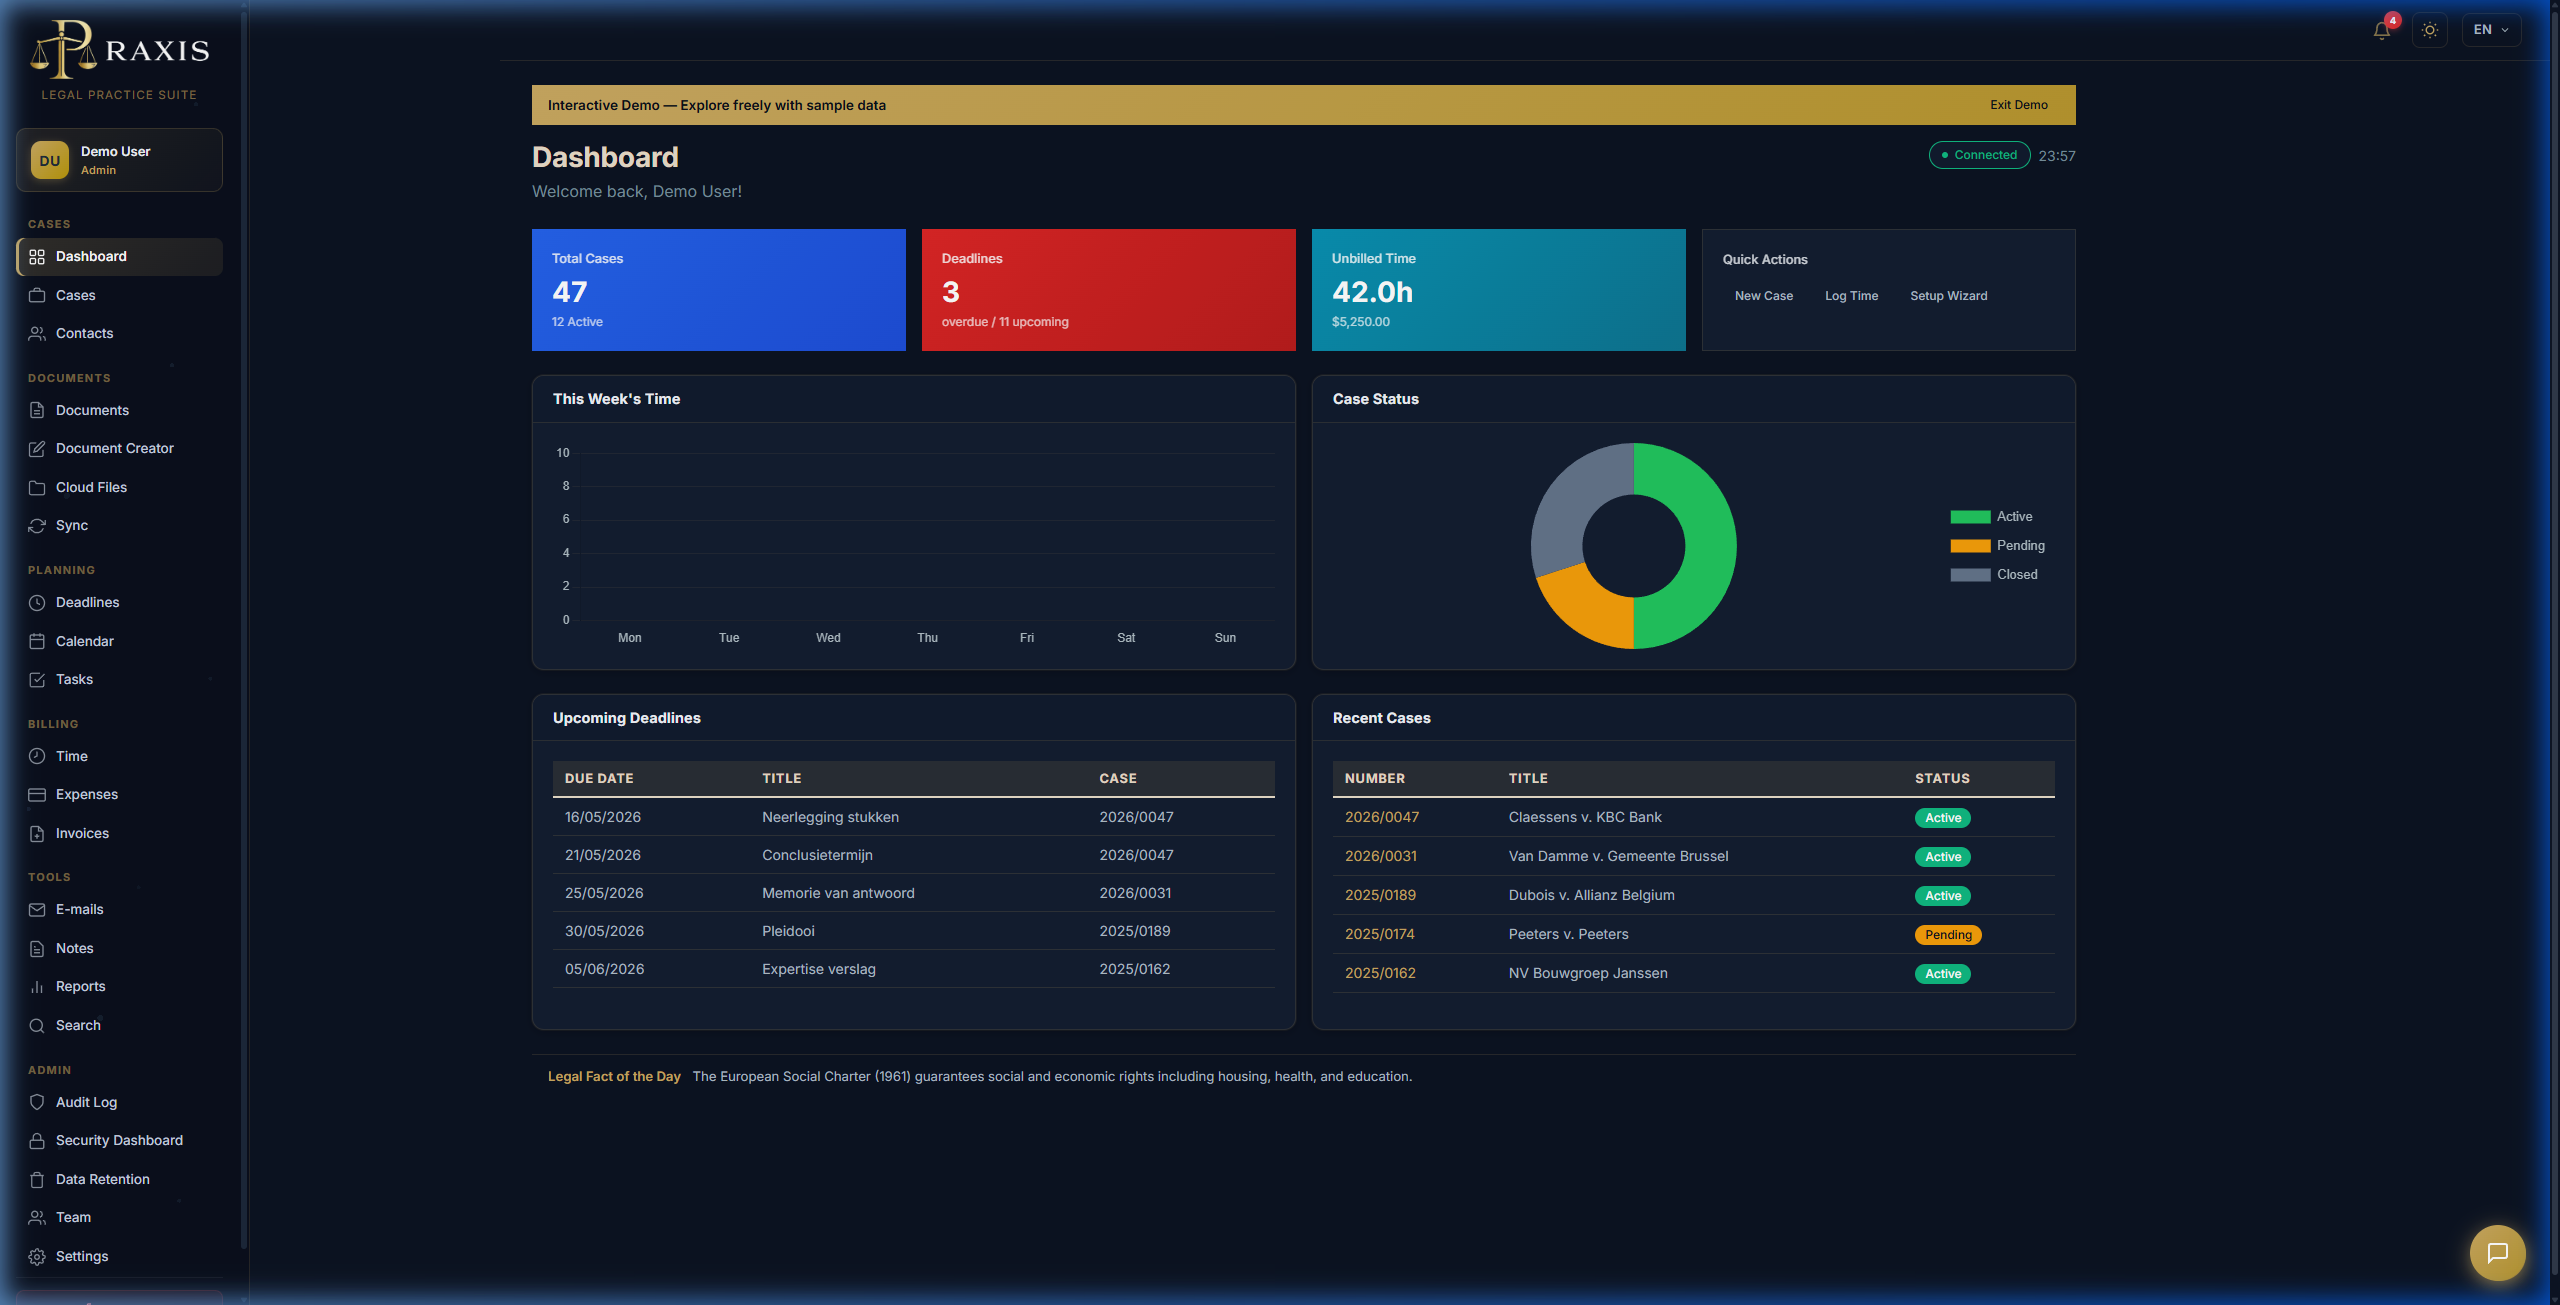Open the chat bubble floating button
The height and width of the screenshot is (1305, 2560).
point(2497,1252)
